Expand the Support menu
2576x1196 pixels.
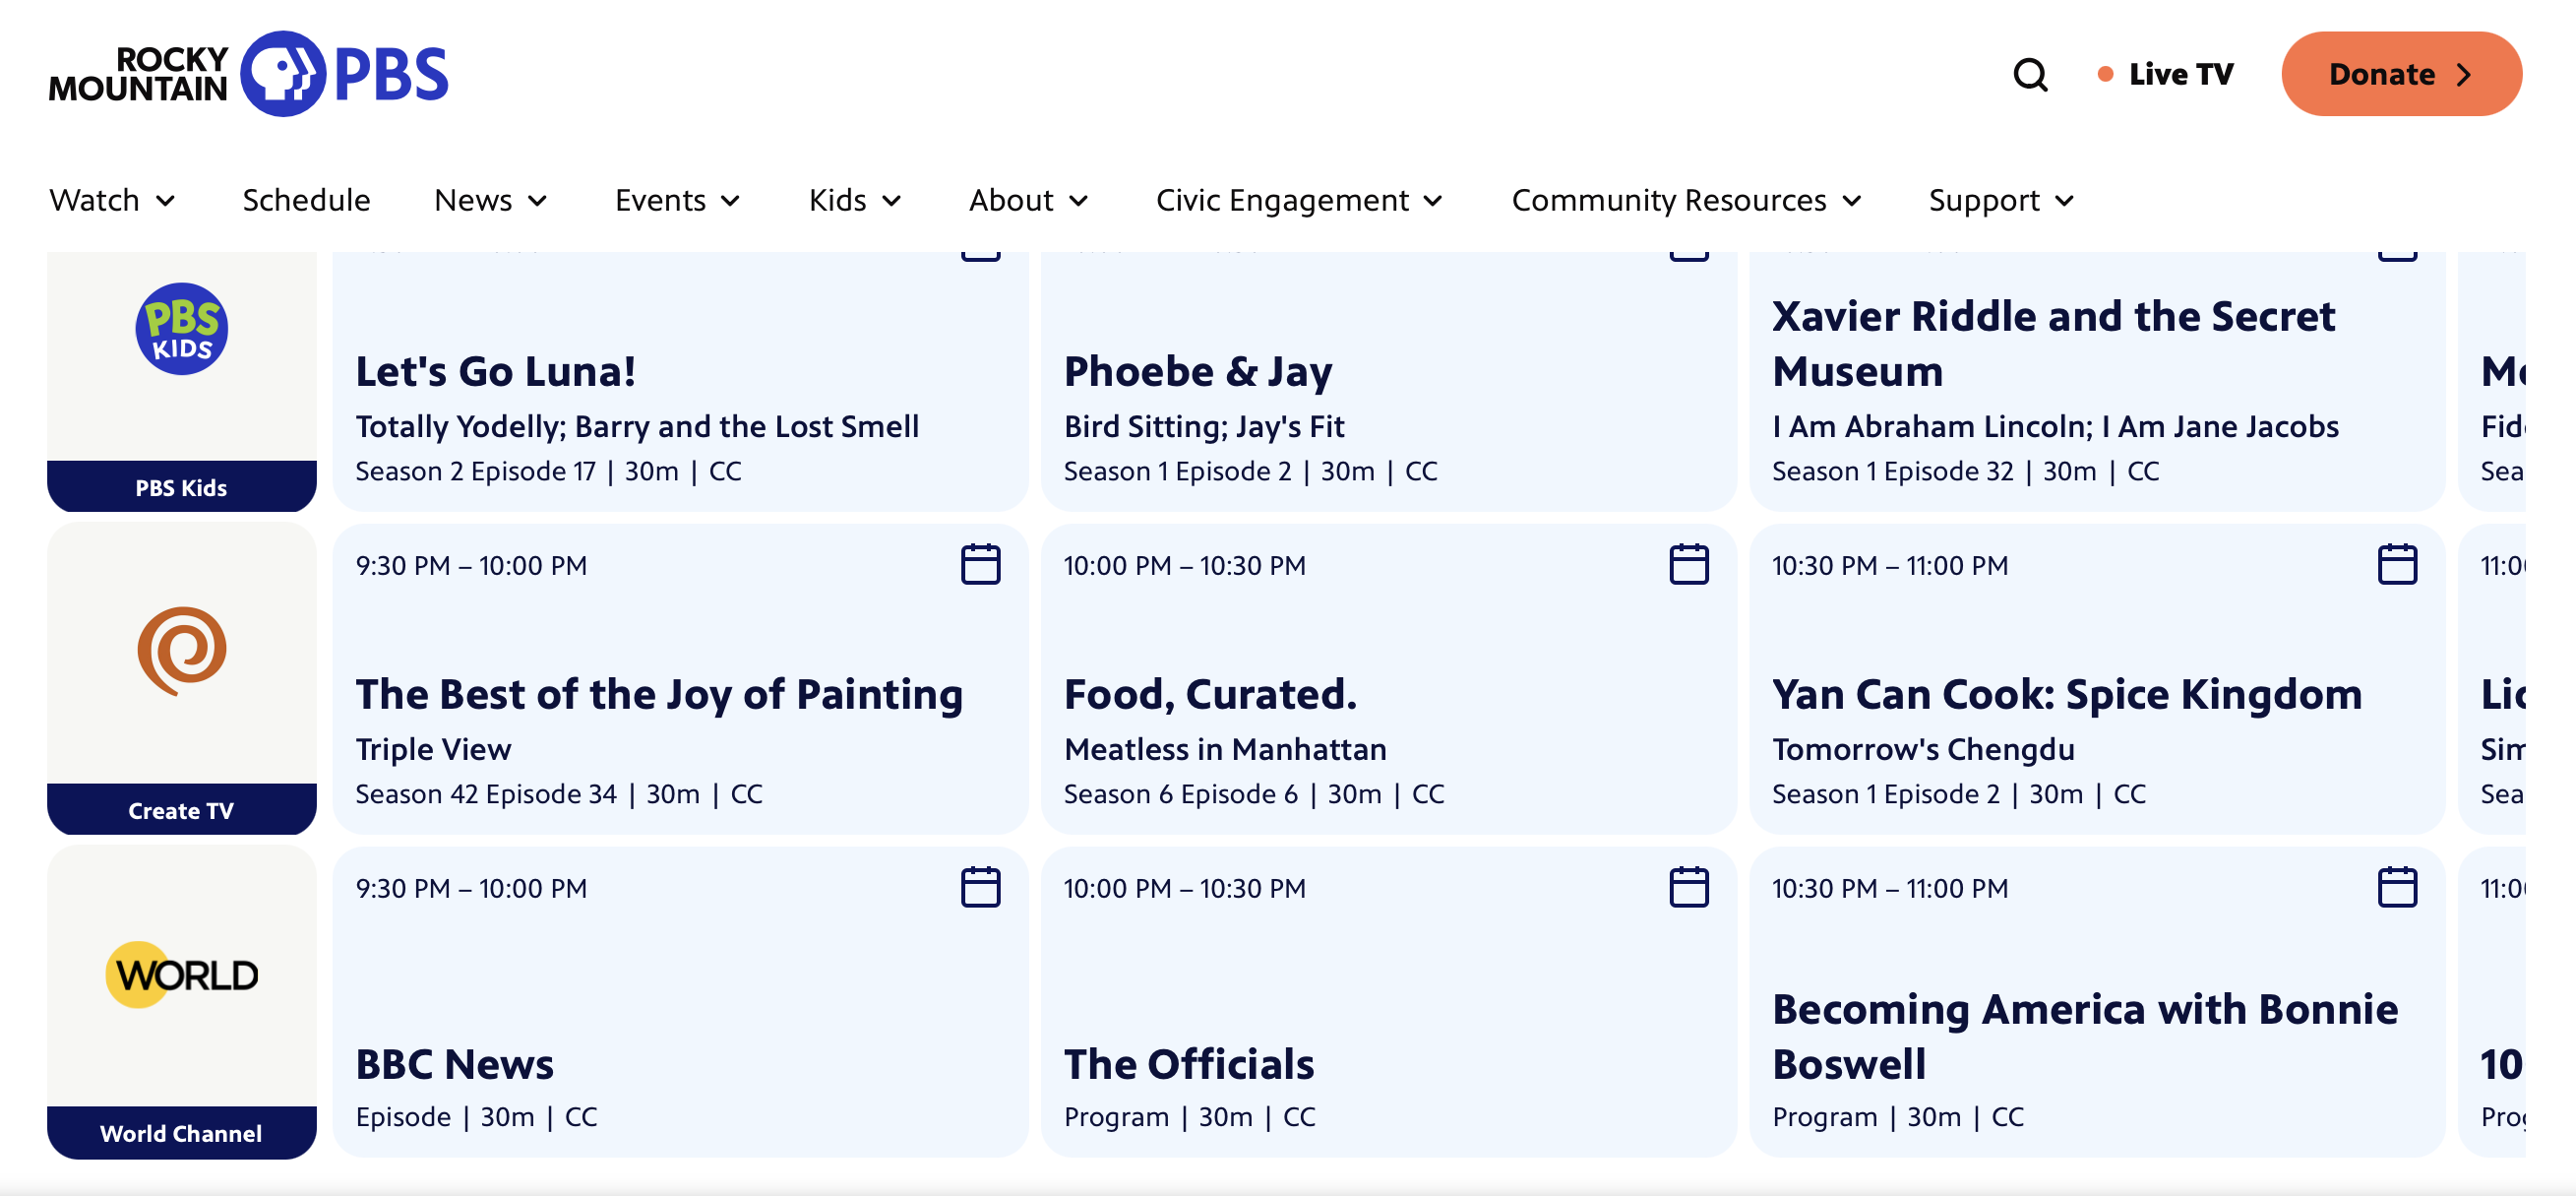pyautogui.click(x=2001, y=200)
